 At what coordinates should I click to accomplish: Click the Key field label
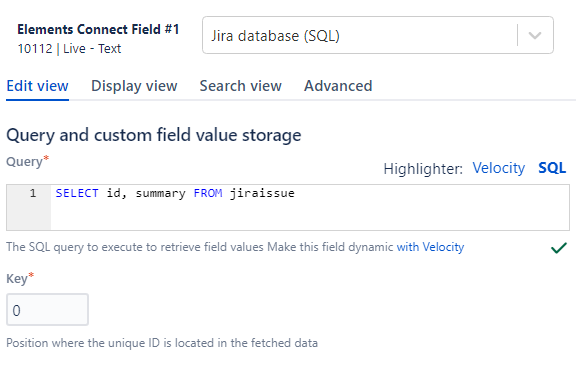[19, 278]
